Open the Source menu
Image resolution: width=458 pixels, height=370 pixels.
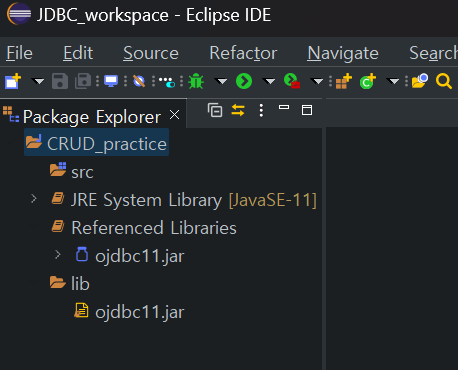[x=151, y=53]
